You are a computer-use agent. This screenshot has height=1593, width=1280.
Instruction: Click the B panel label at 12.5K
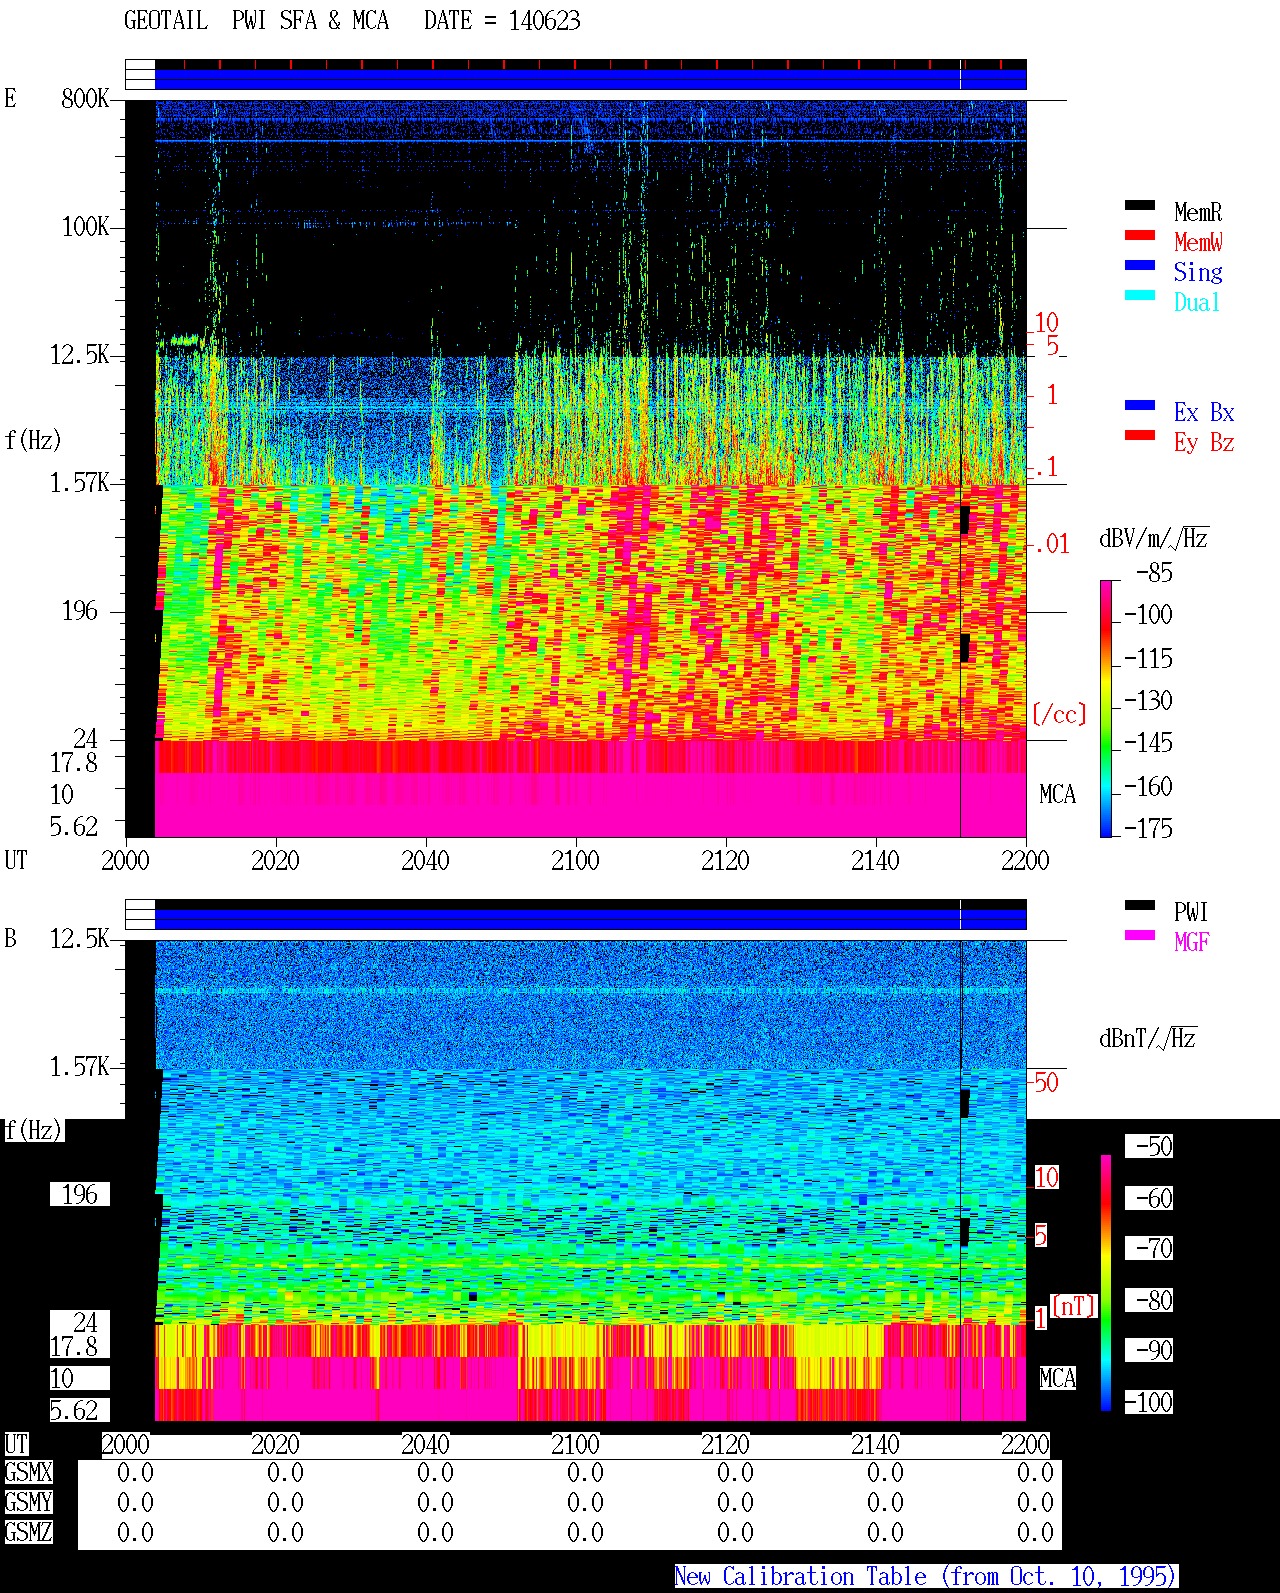(10, 938)
